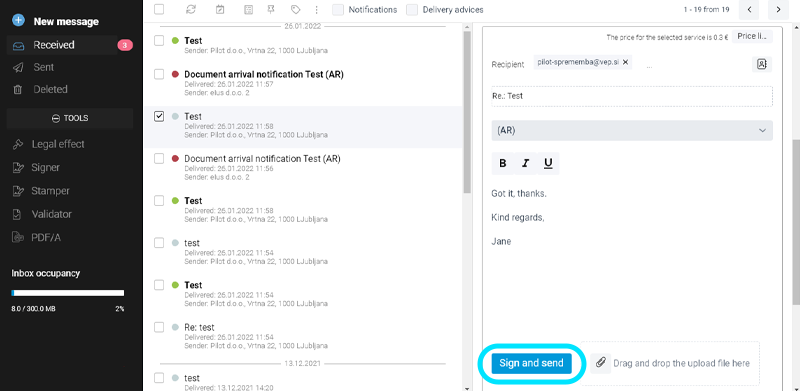
Task: Check the lowercase test message delivered 11:54
Action: coord(159,242)
